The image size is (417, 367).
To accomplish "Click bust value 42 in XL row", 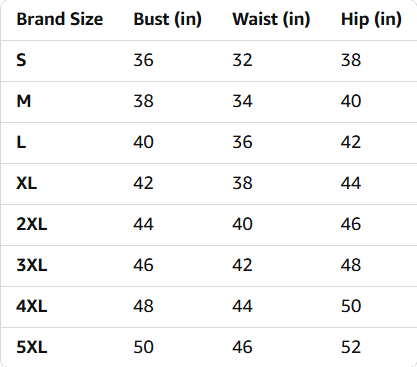I will coord(143,183).
